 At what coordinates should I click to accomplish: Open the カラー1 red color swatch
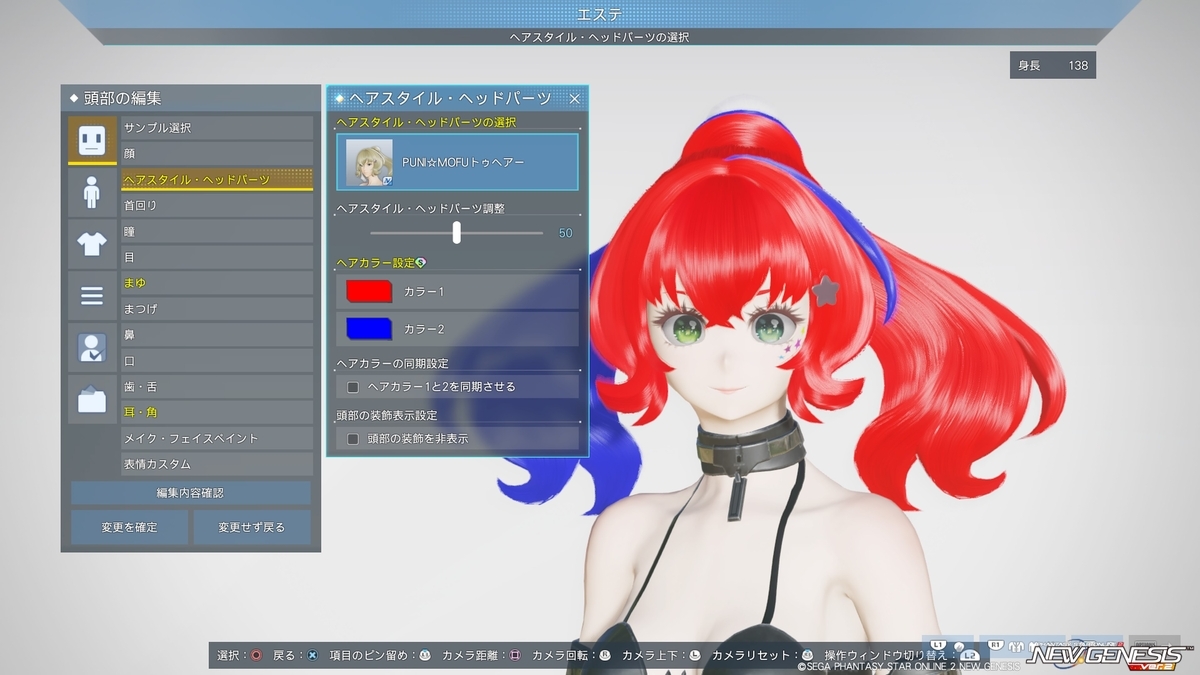(369, 291)
